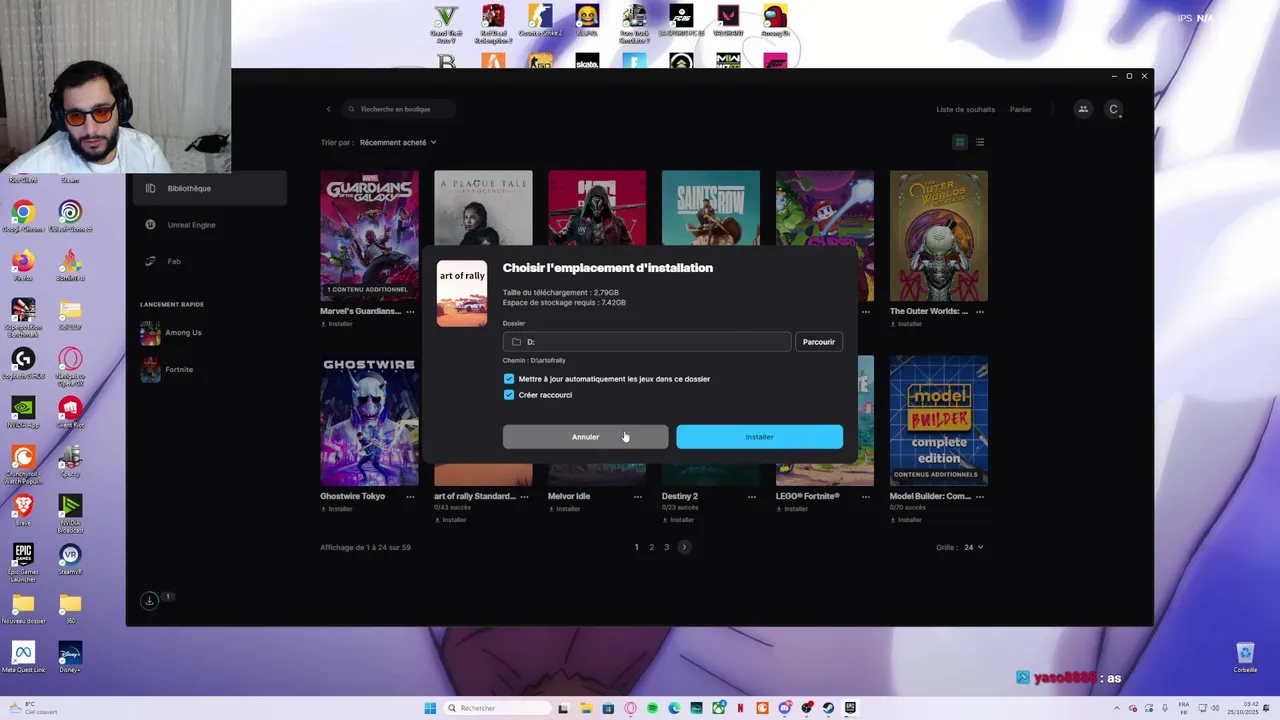This screenshot has height=720, width=1280.
Task: Open the Liste de souhaits link
Action: pyautogui.click(x=965, y=109)
